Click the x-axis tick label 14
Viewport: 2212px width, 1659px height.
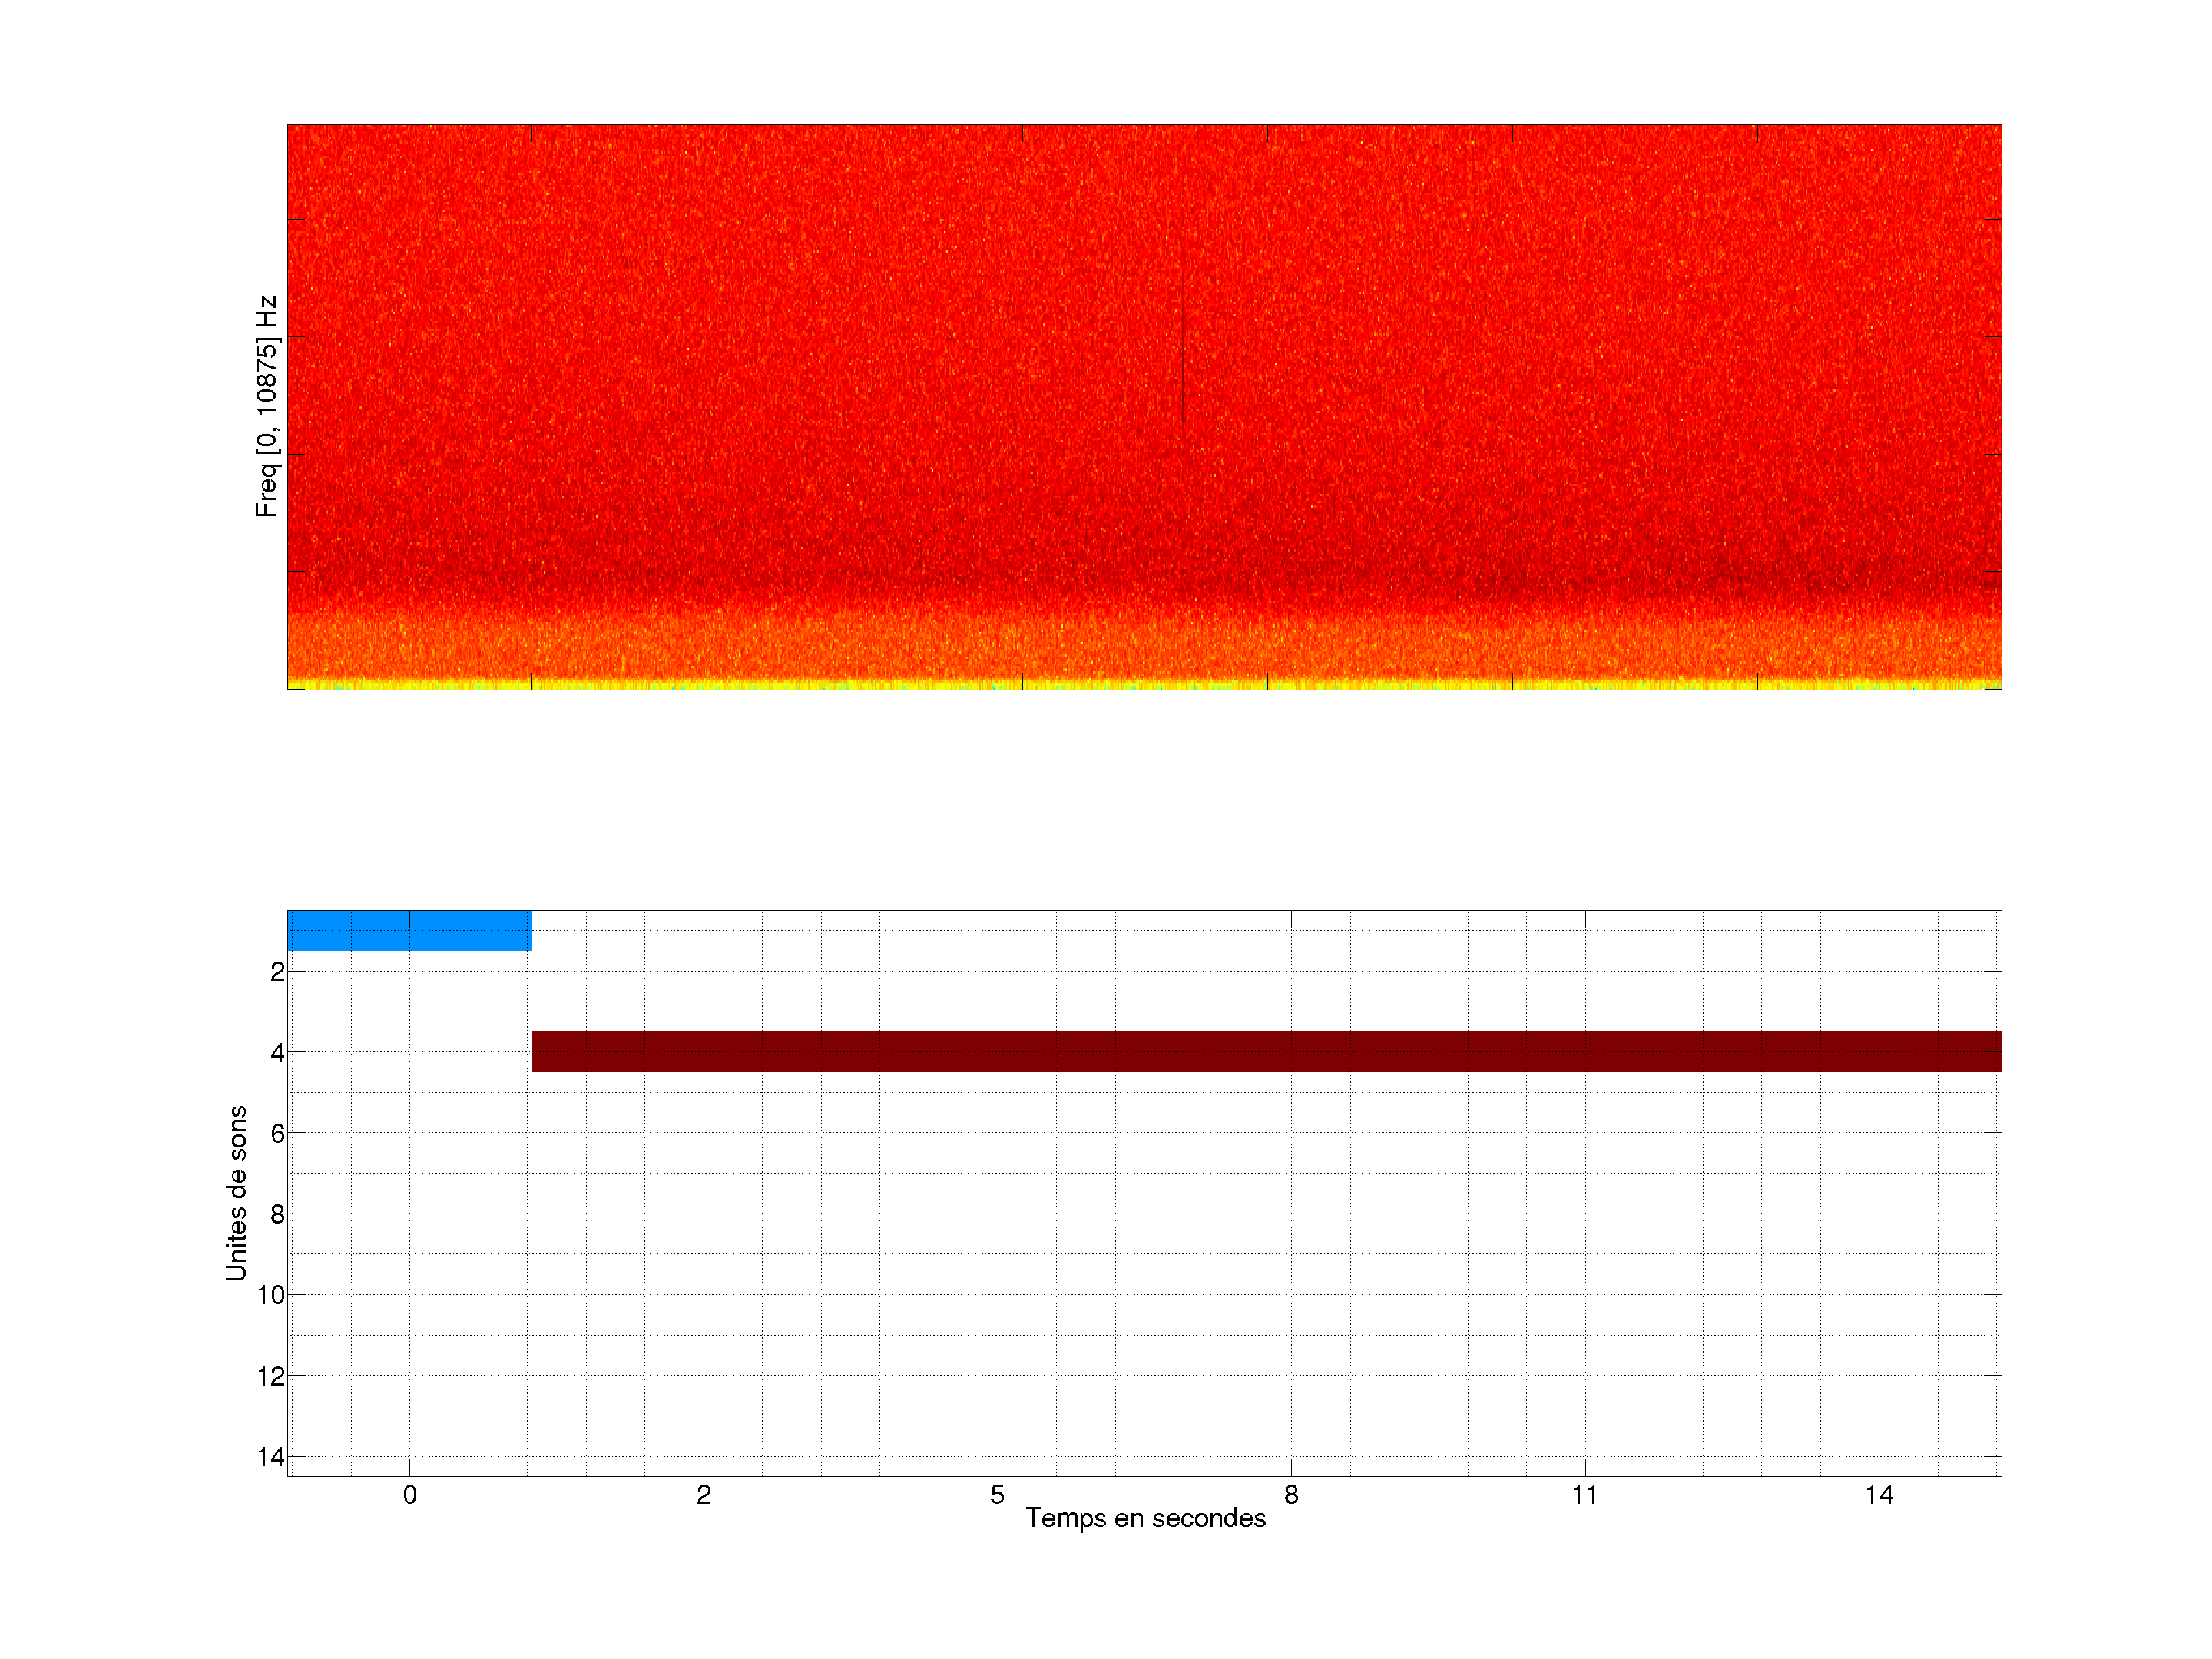[1878, 1495]
